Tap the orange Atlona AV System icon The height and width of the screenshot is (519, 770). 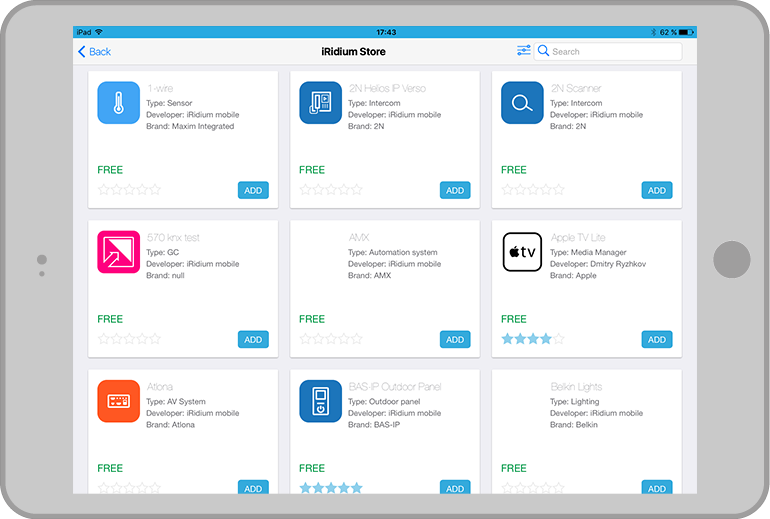point(118,401)
